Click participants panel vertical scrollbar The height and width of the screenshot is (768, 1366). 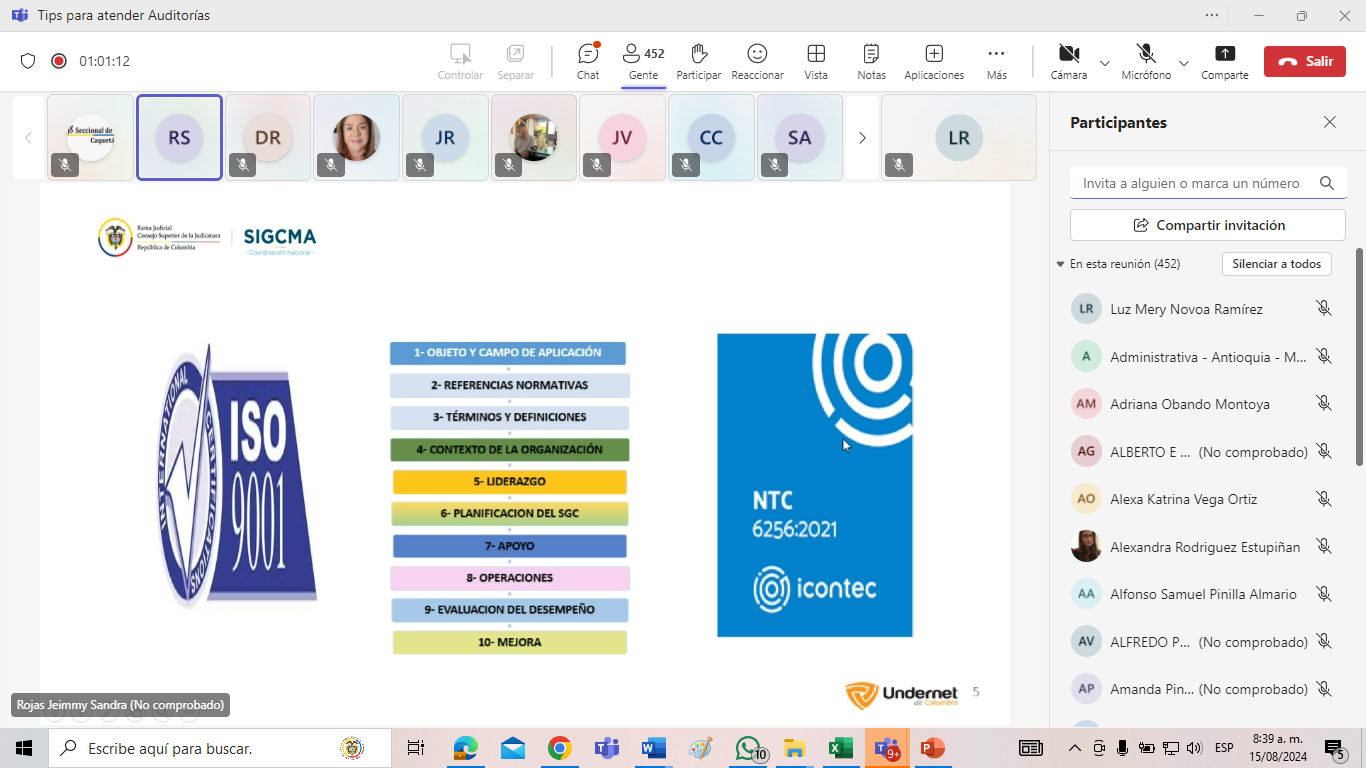[1358, 357]
